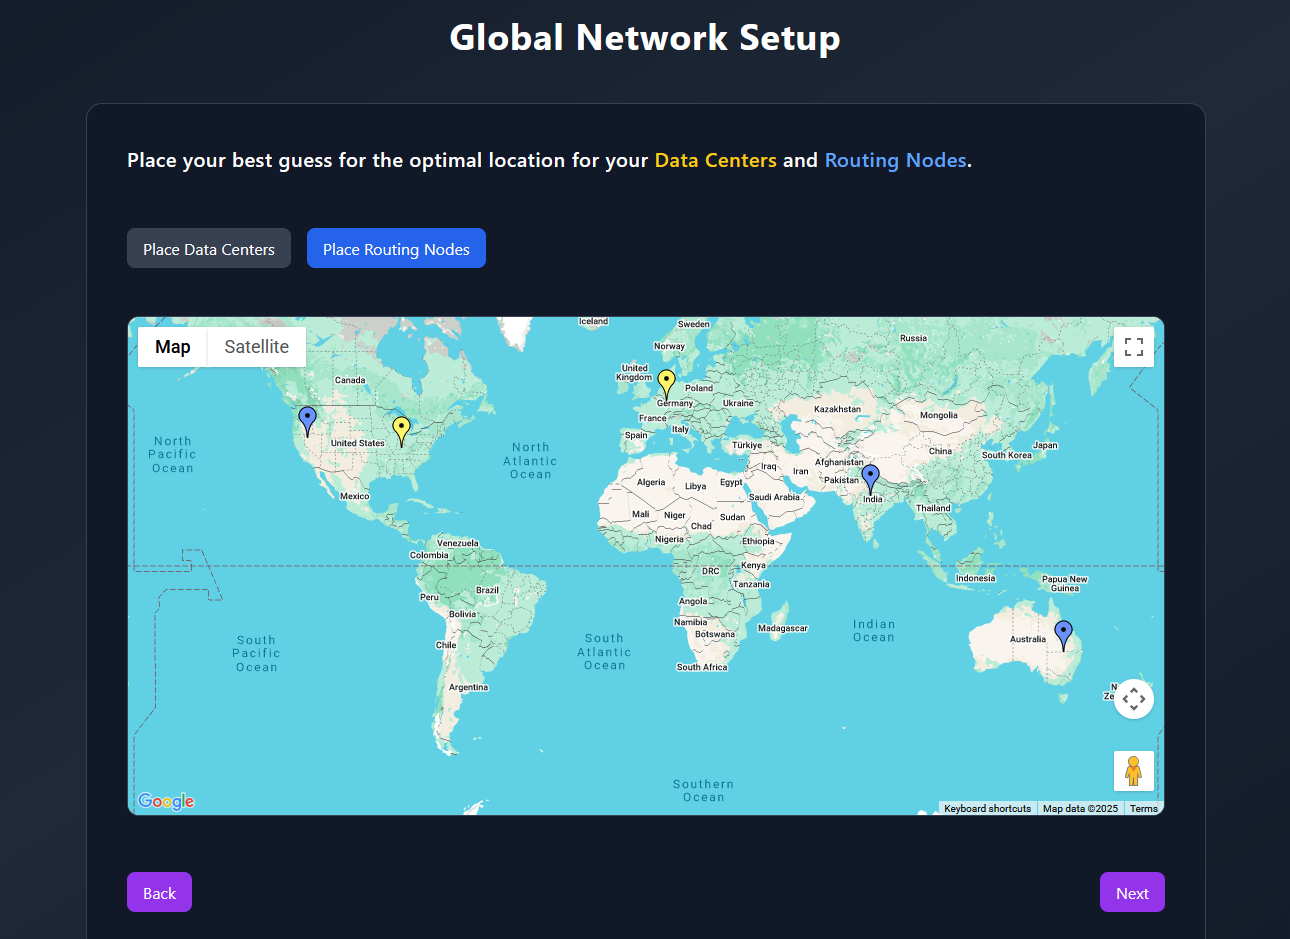The image size is (1290, 939).
Task: Select the blue routing node pin in Australia
Action: (1064, 635)
